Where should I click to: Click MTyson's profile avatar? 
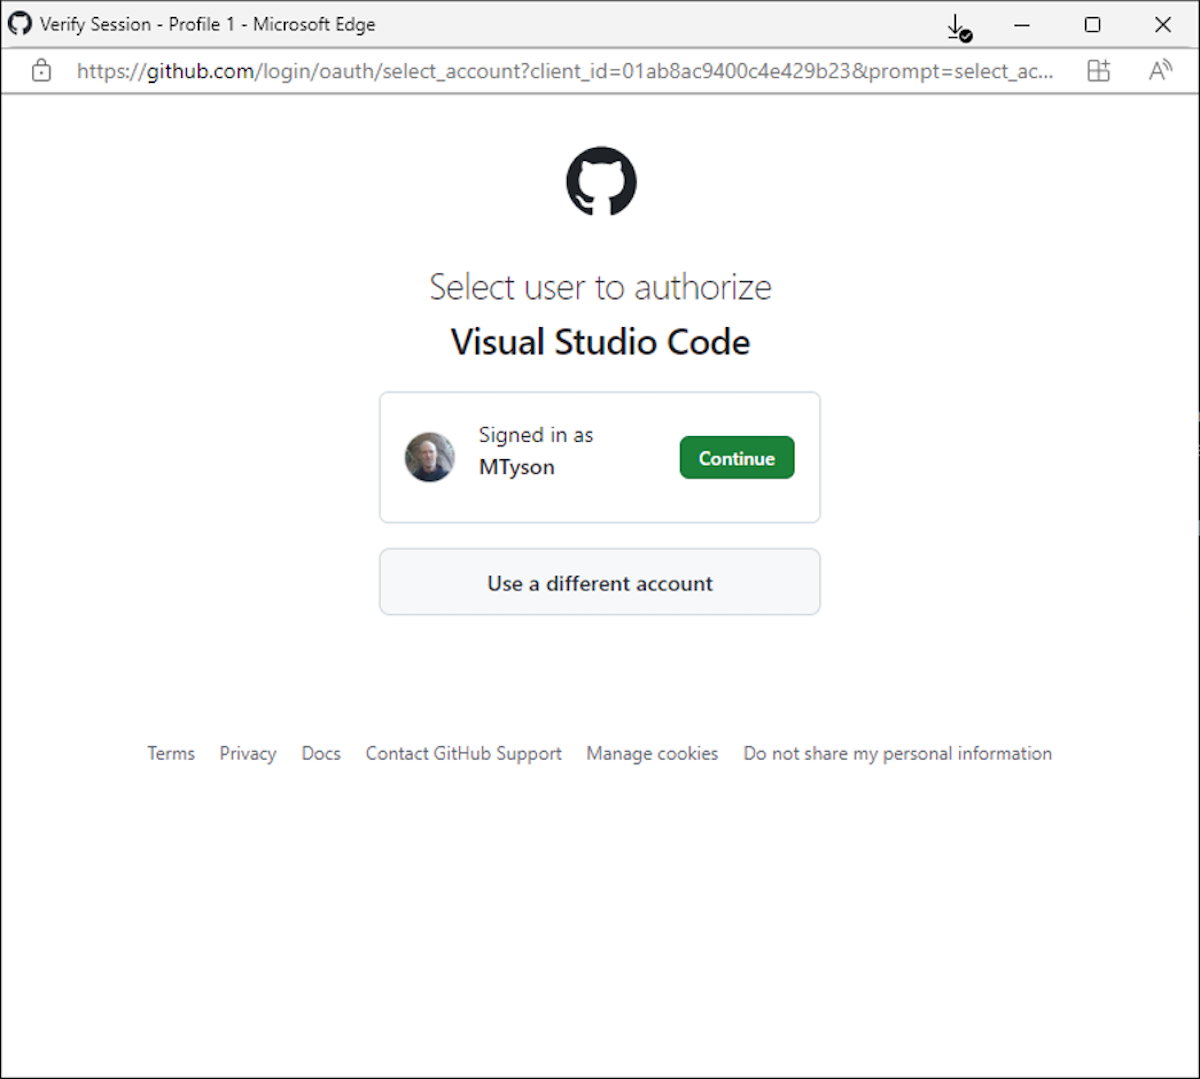[x=430, y=458]
